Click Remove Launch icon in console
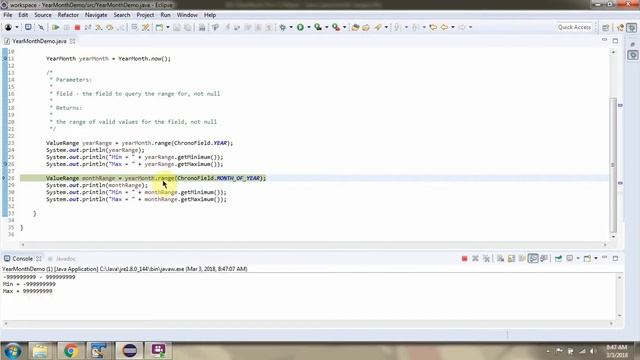The height and width of the screenshot is (360, 640). (475, 258)
